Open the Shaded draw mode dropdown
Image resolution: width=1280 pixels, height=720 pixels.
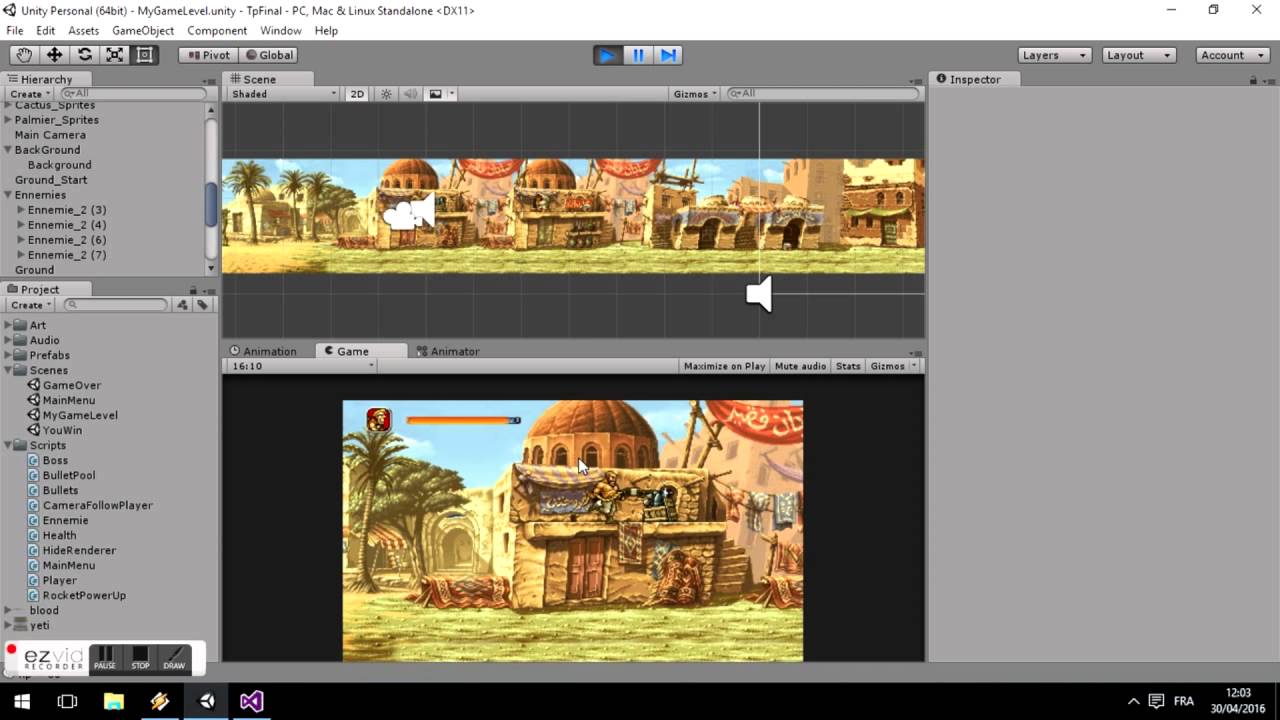[x=284, y=94]
